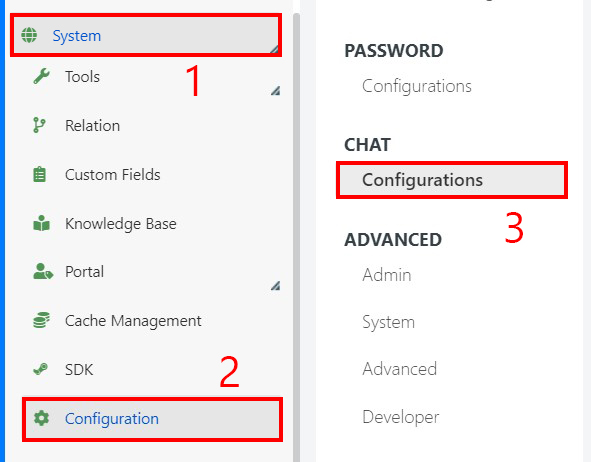This screenshot has width=591, height=462.
Task: Select the Cache Management coin-stack icon
Action: (41, 320)
